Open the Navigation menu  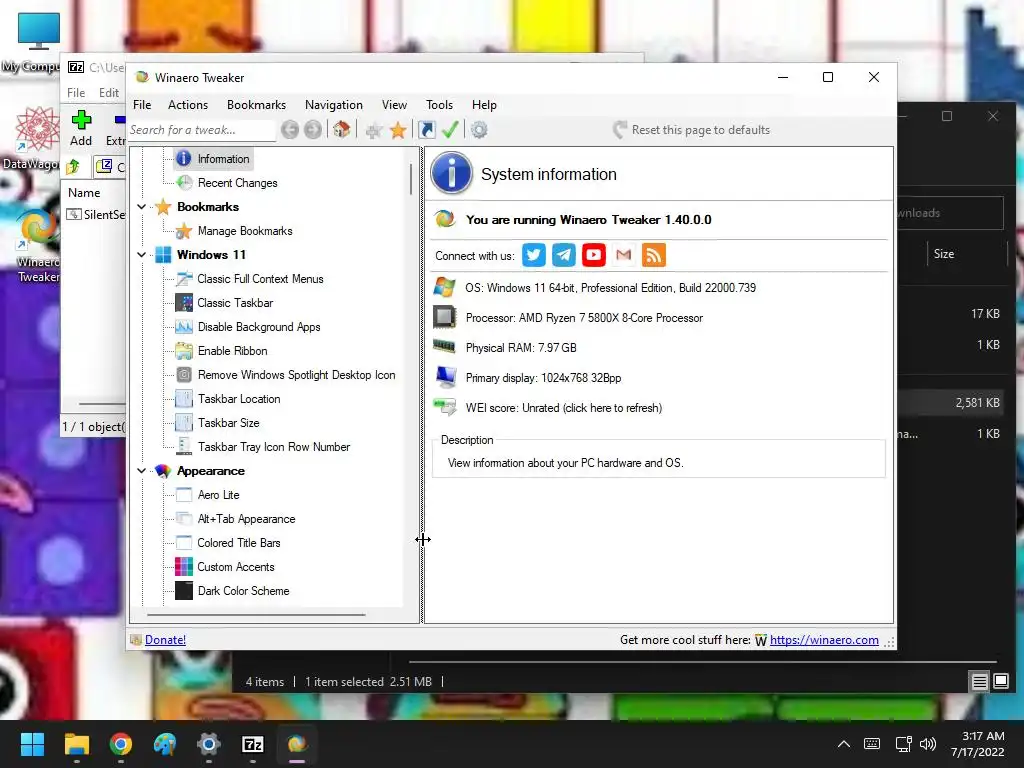tap(334, 104)
